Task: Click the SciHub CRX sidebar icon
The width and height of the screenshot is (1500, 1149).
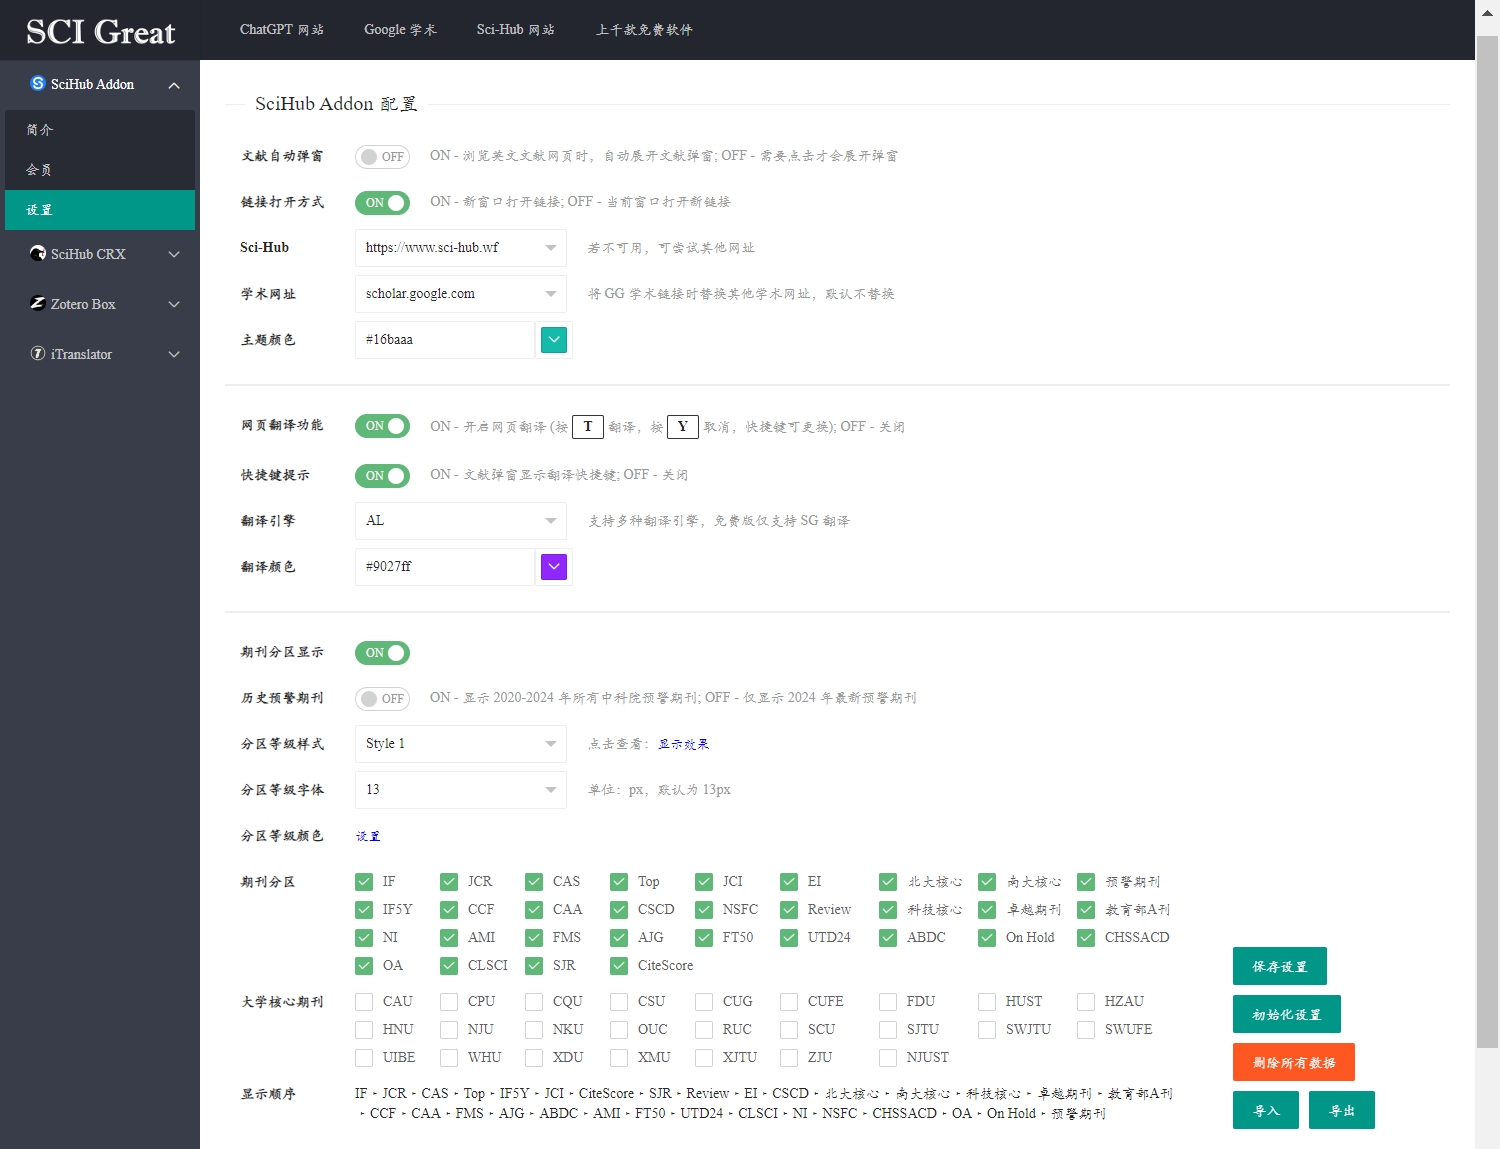Action: (x=37, y=254)
